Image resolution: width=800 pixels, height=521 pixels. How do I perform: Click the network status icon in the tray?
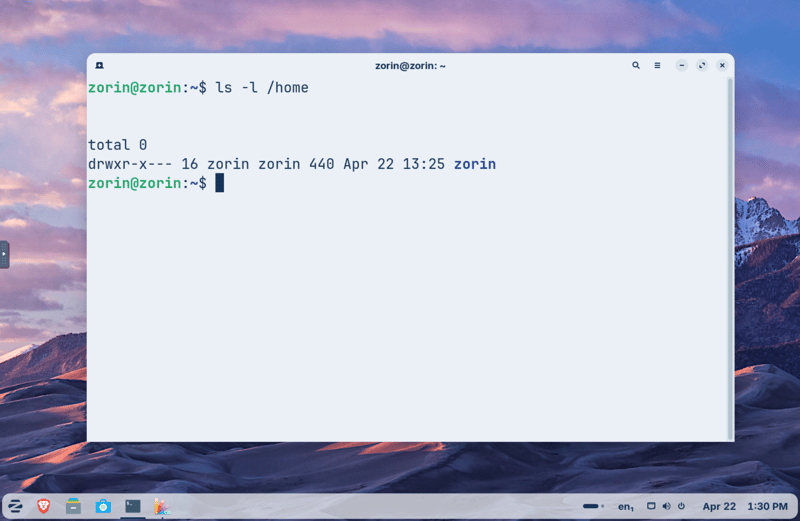[651, 506]
